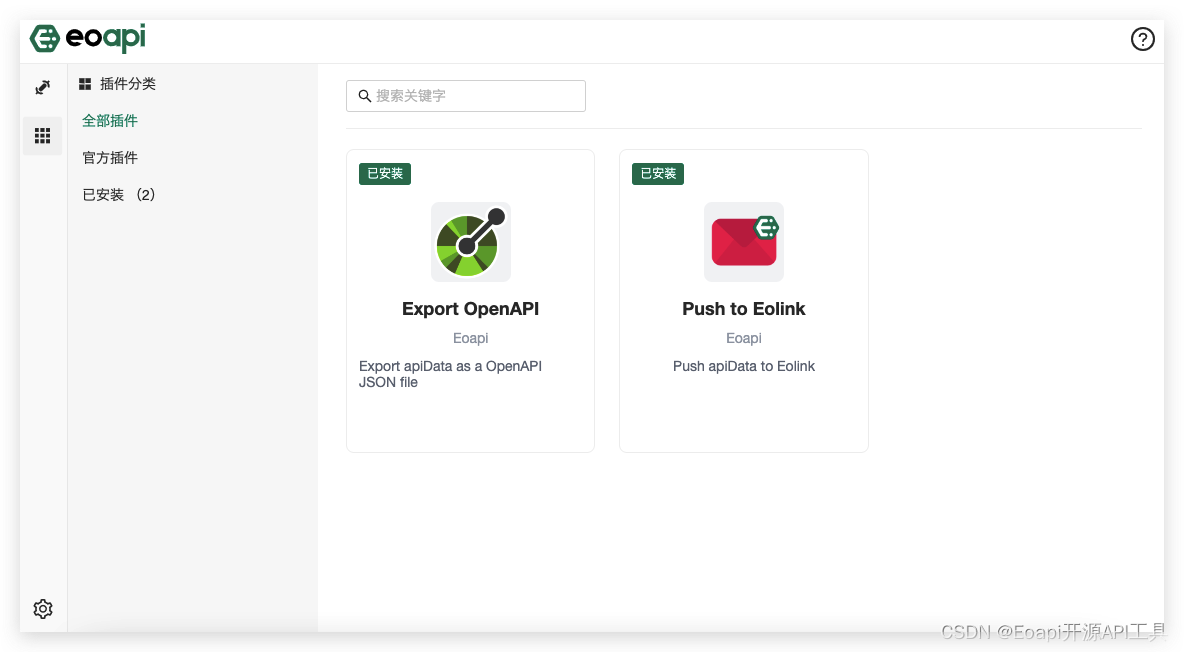1184x652 pixels.
Task: Click the Export OpenAPI plugin icon
Action: coord(470,242)
